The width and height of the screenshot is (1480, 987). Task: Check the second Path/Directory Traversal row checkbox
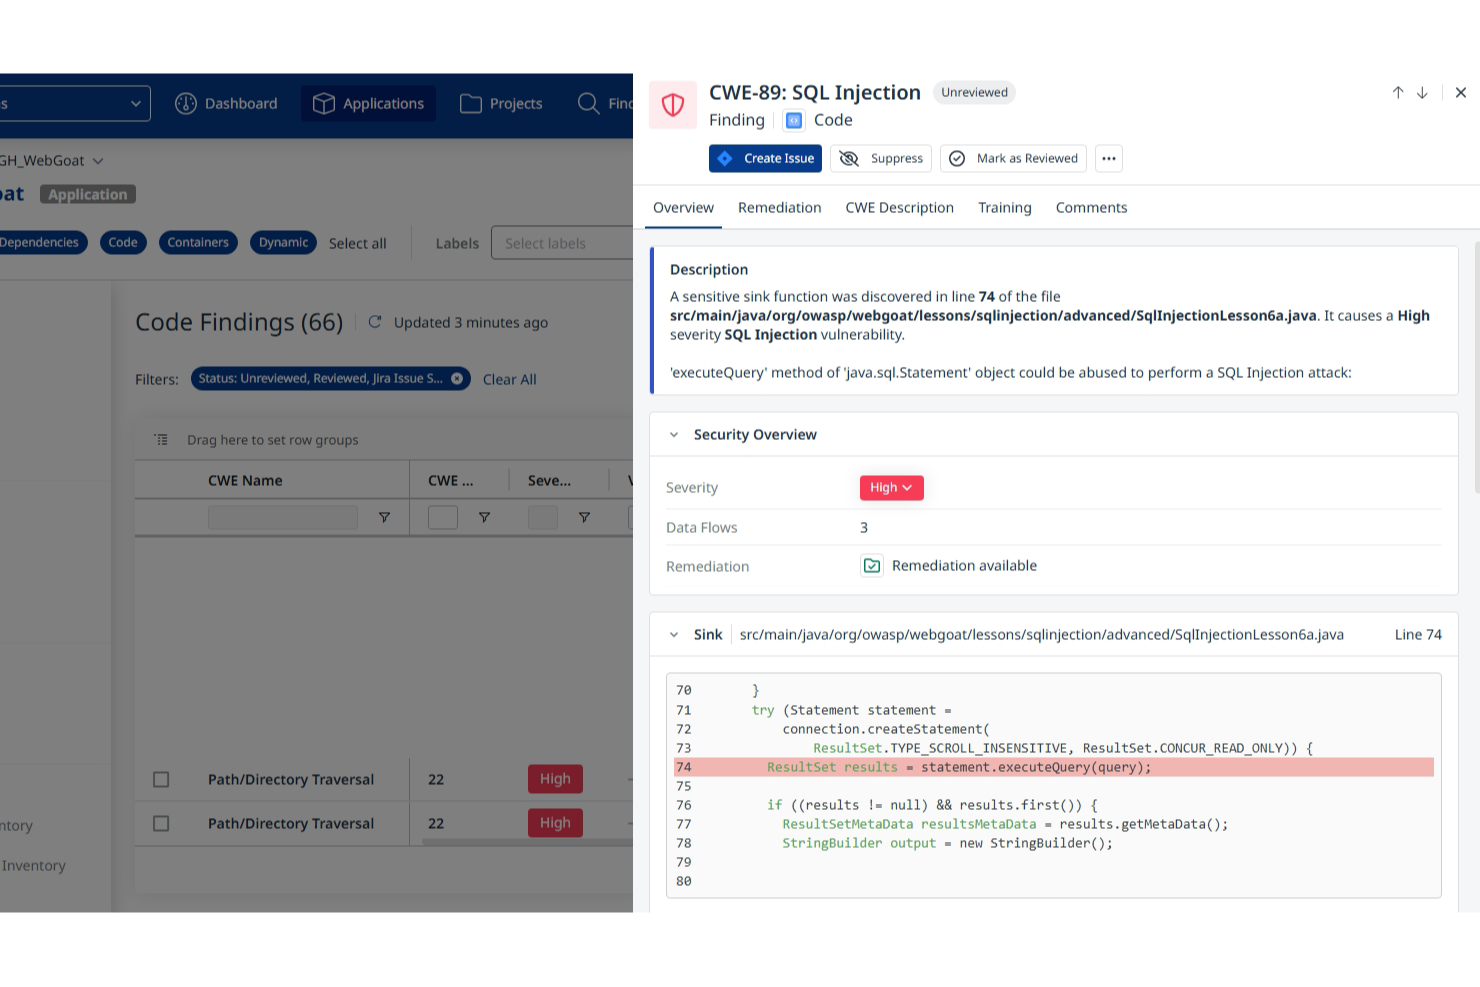pyautogui.click(x=161, y=823)
